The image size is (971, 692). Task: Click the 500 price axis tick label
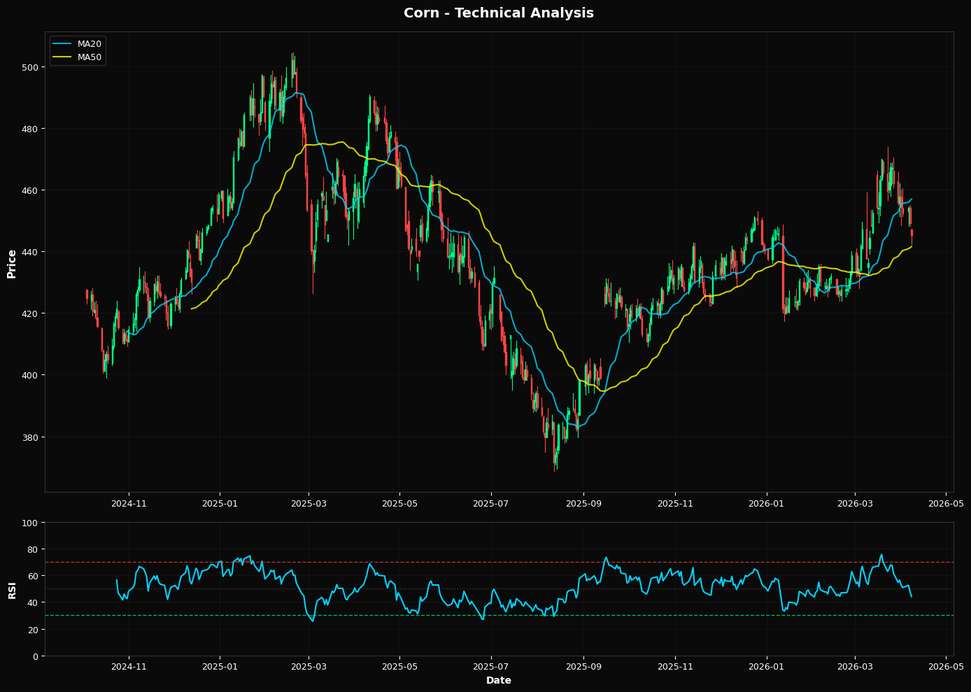pos(32,67)
